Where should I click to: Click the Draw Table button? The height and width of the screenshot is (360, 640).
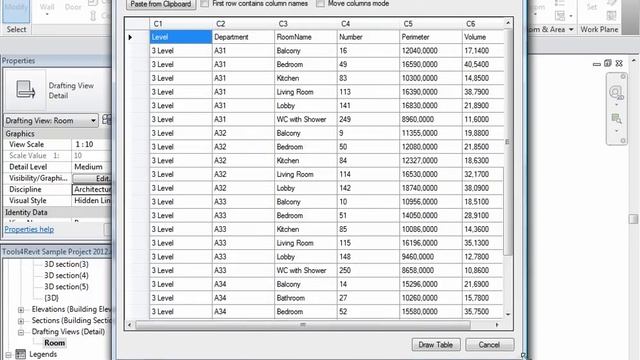point(436,344)
